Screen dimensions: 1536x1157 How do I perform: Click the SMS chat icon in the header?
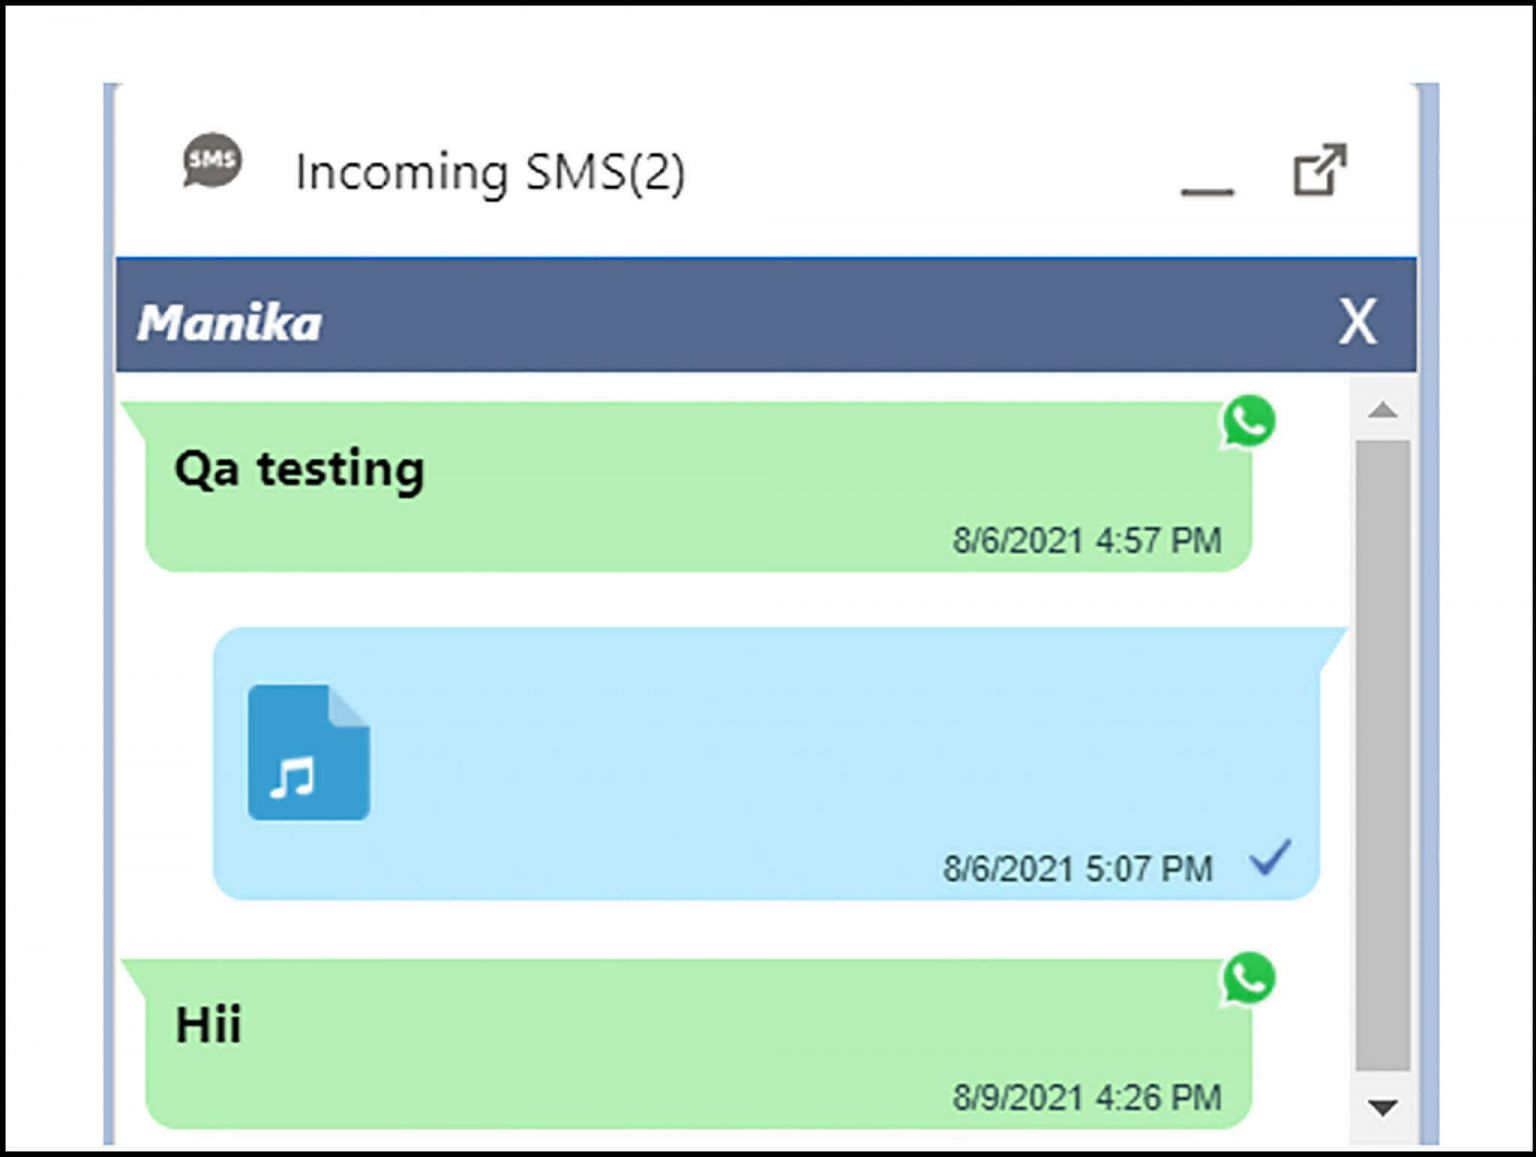pos(210,160)
